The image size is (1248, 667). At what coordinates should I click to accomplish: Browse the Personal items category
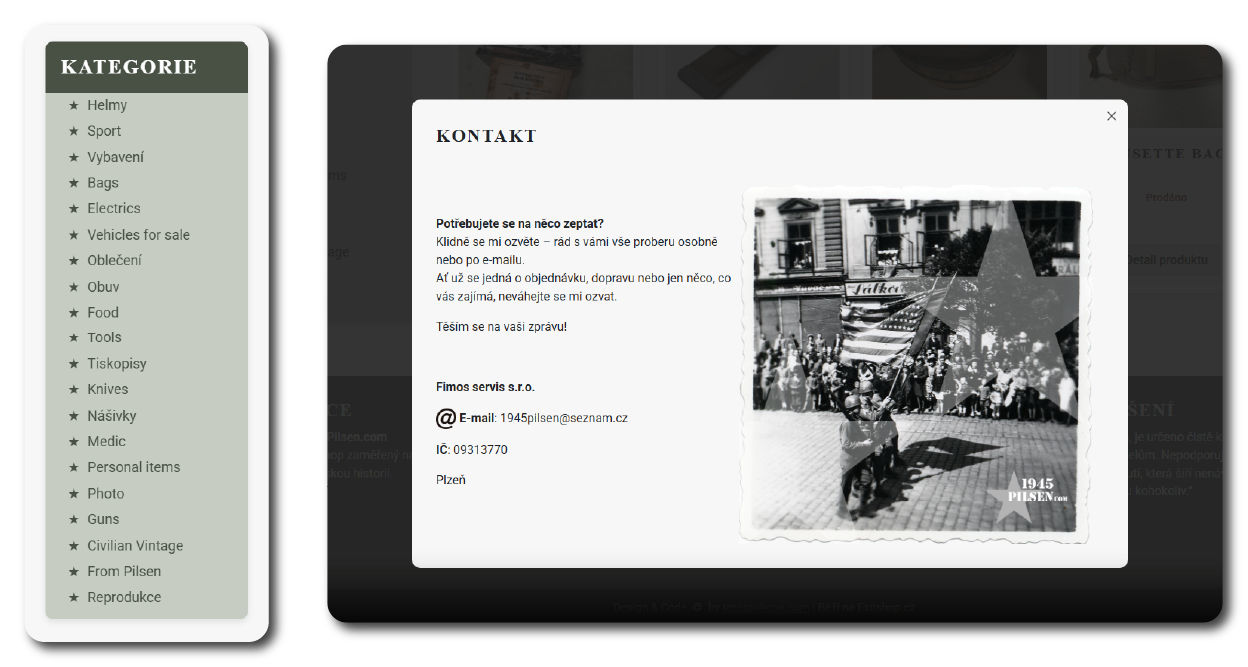[x=133, y=467]
